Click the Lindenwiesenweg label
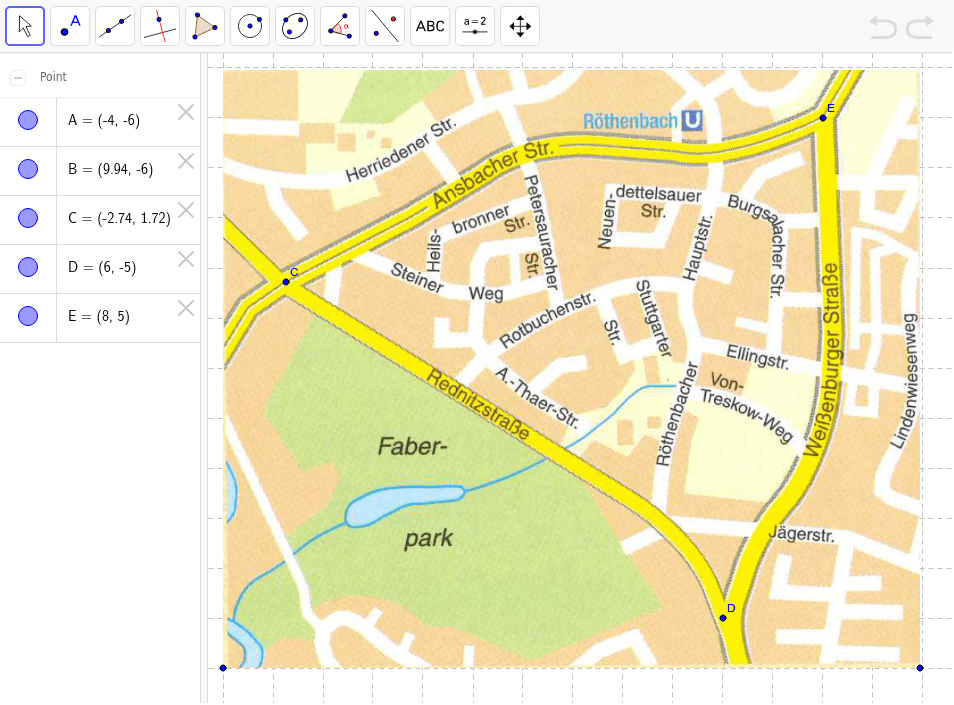 [x=905, y=381]
